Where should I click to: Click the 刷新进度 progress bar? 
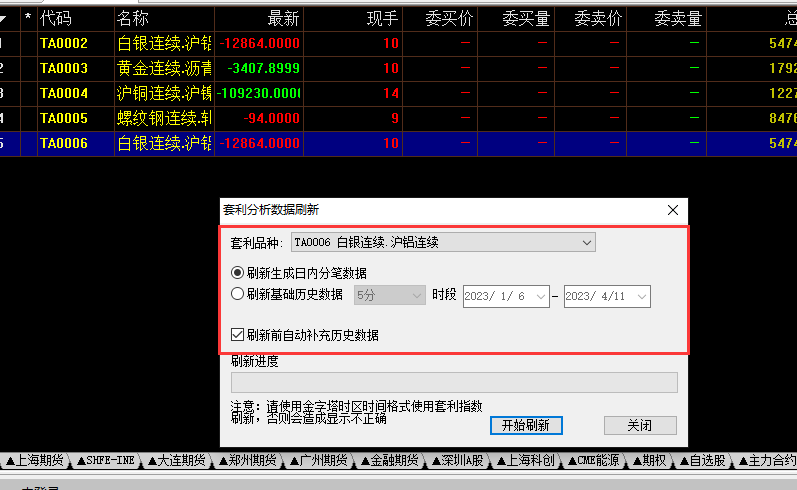[x=454, y=383]
